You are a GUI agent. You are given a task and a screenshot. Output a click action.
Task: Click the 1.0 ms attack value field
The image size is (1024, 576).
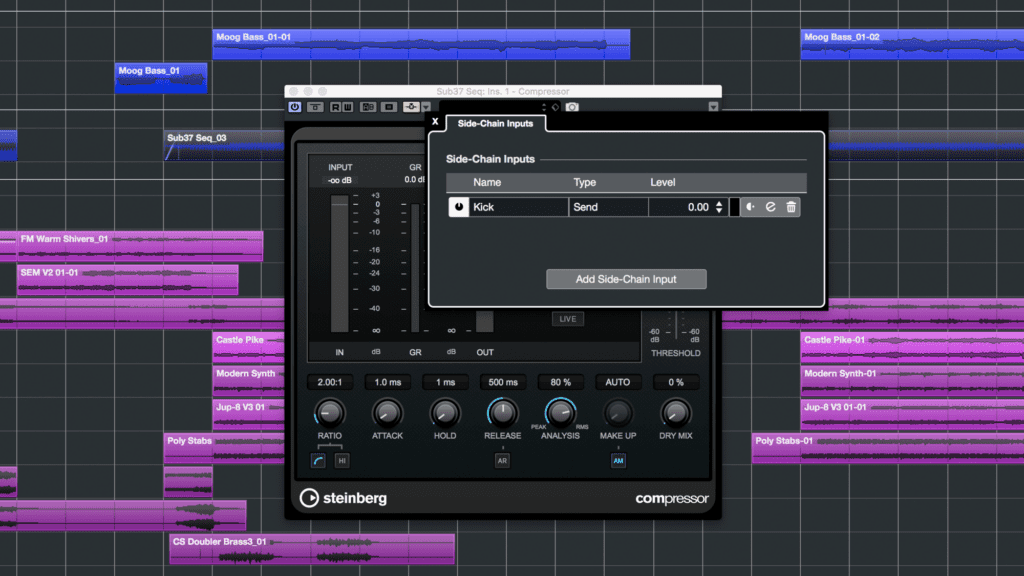tap(387, 382)
